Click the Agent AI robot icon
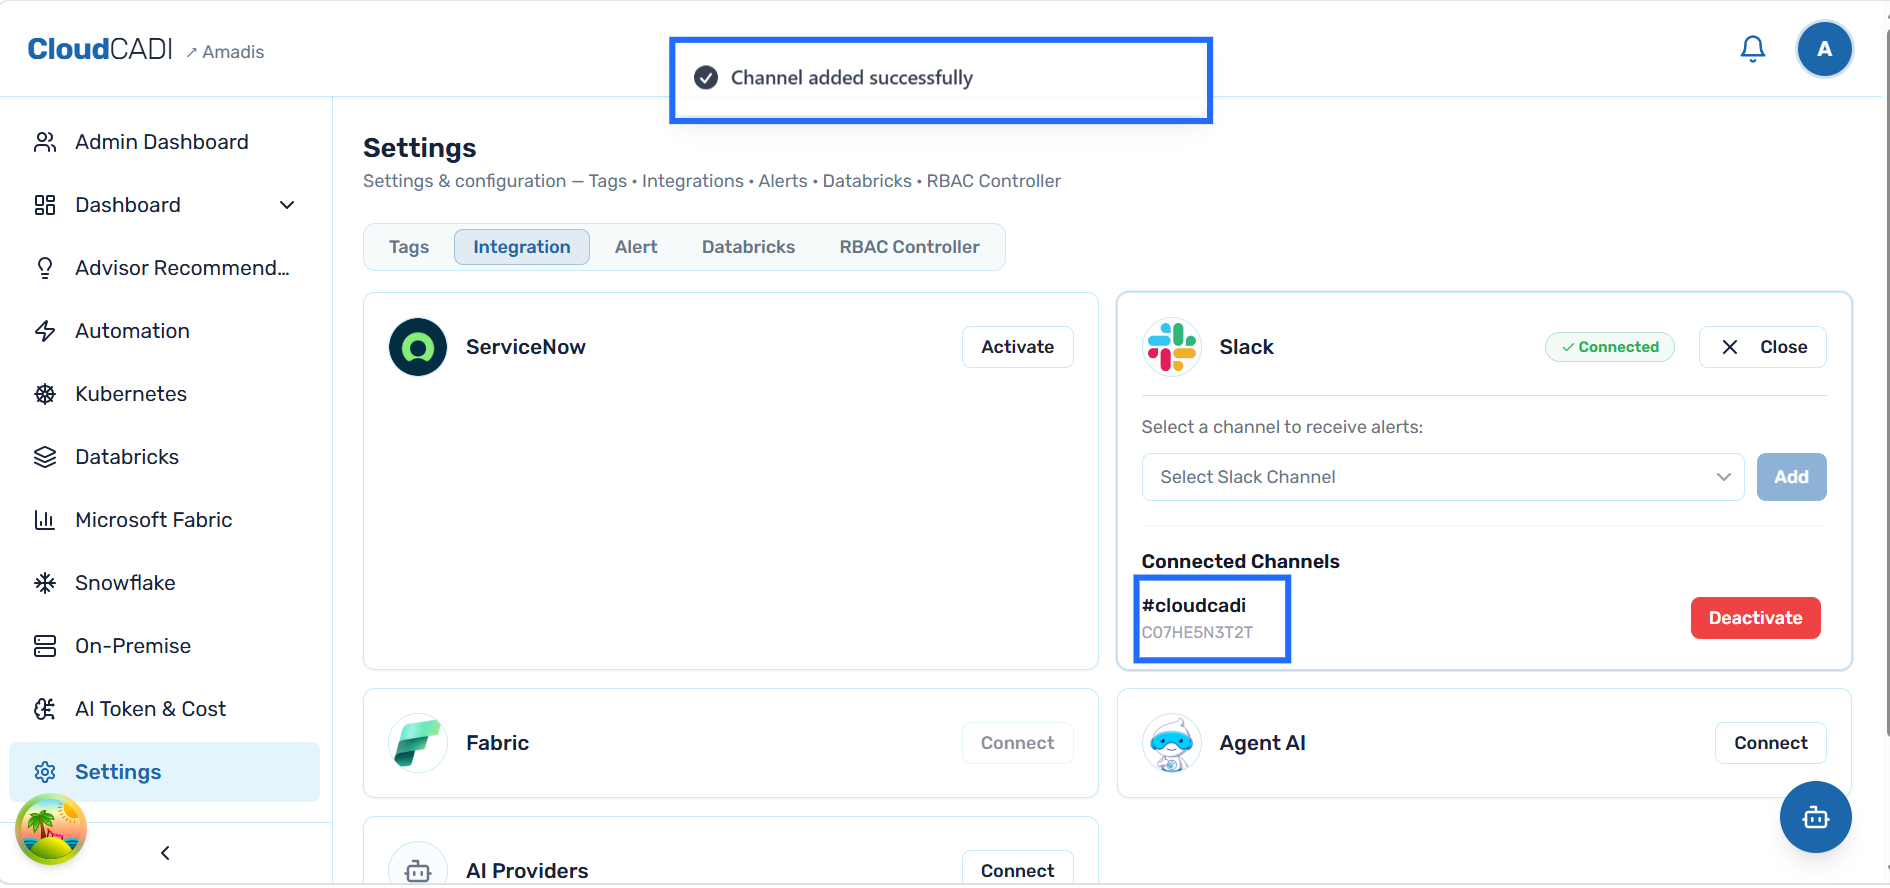Image resolution: width=1890 pixels, height=888 pixels. (1172, 743)
